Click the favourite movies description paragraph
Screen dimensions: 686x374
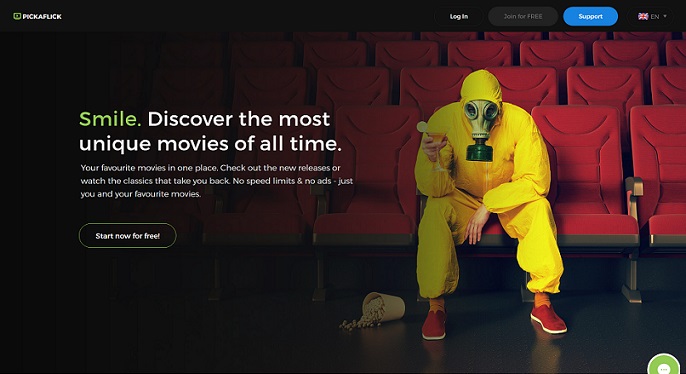(217, 181)
